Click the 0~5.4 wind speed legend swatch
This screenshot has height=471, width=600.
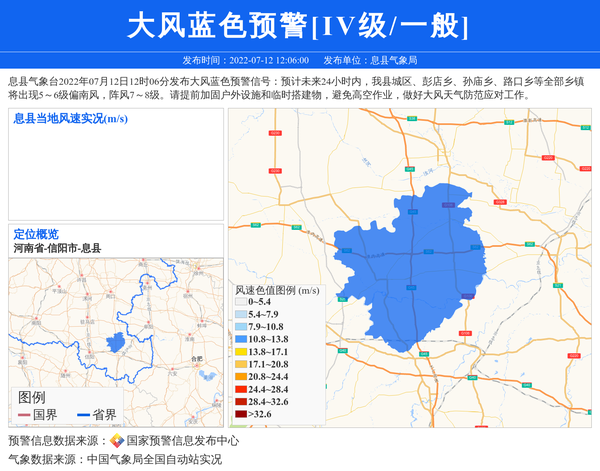pyautogui.click(x=240, y=302)
